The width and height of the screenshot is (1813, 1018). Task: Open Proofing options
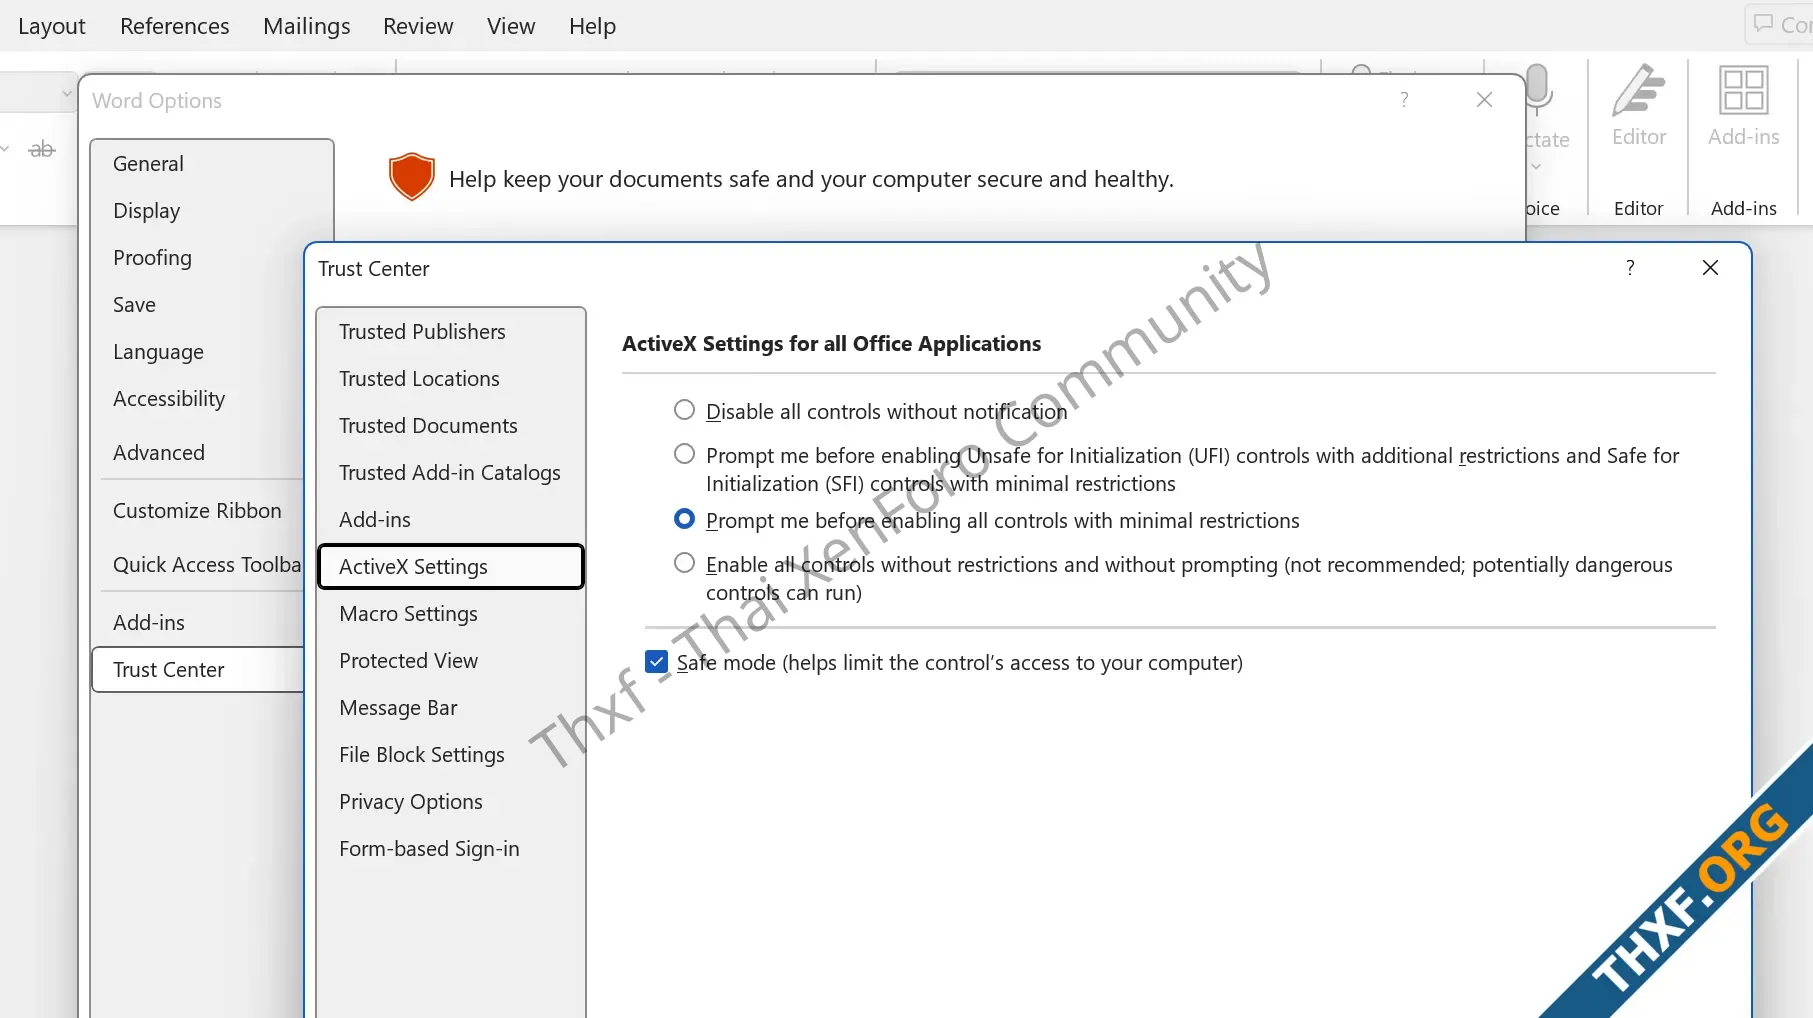tap(198, 257)
